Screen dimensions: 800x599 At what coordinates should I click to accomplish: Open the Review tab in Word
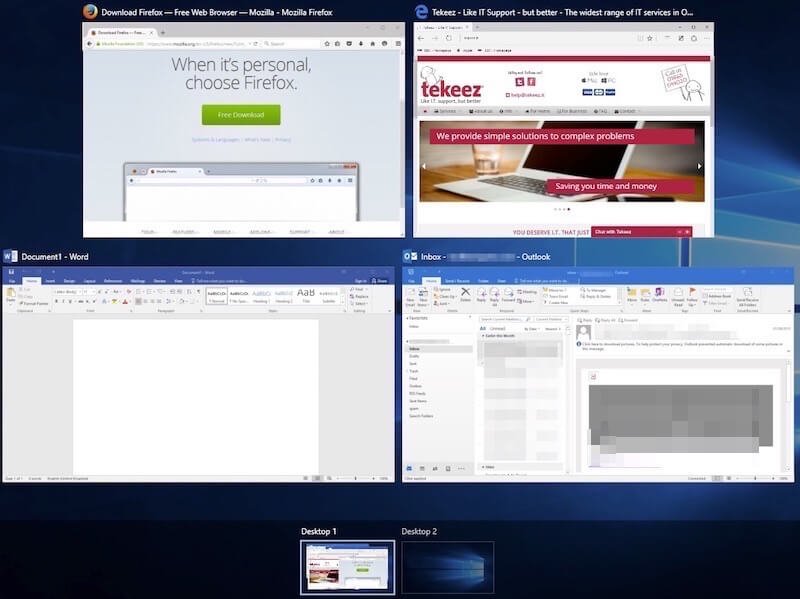click(160, 281)
